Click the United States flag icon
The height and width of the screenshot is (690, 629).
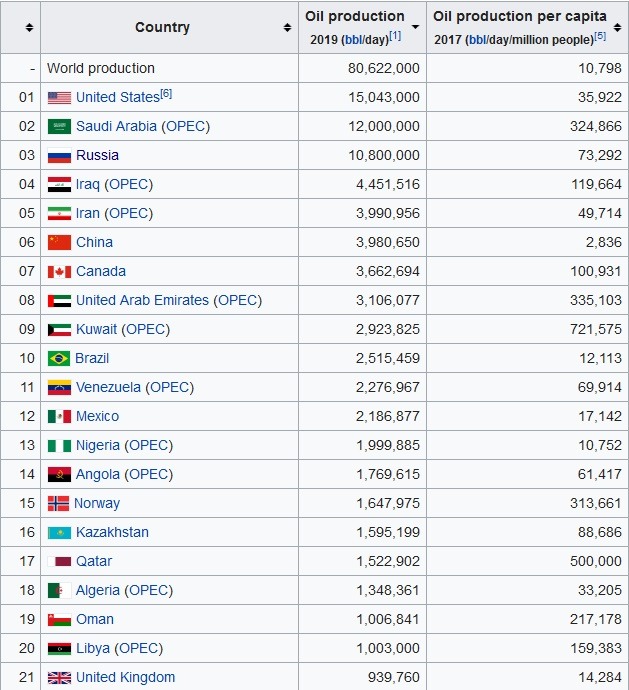pyautogui.click(x=59, y=98)
